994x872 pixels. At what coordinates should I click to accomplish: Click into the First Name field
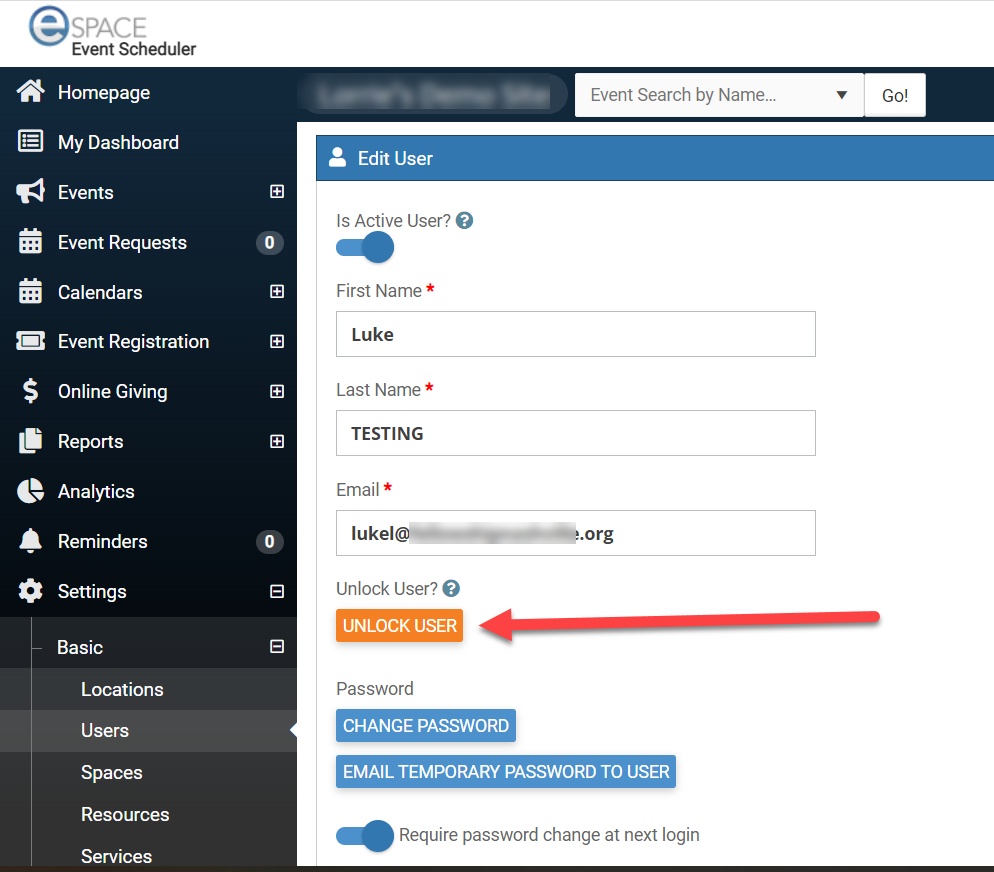575,334
